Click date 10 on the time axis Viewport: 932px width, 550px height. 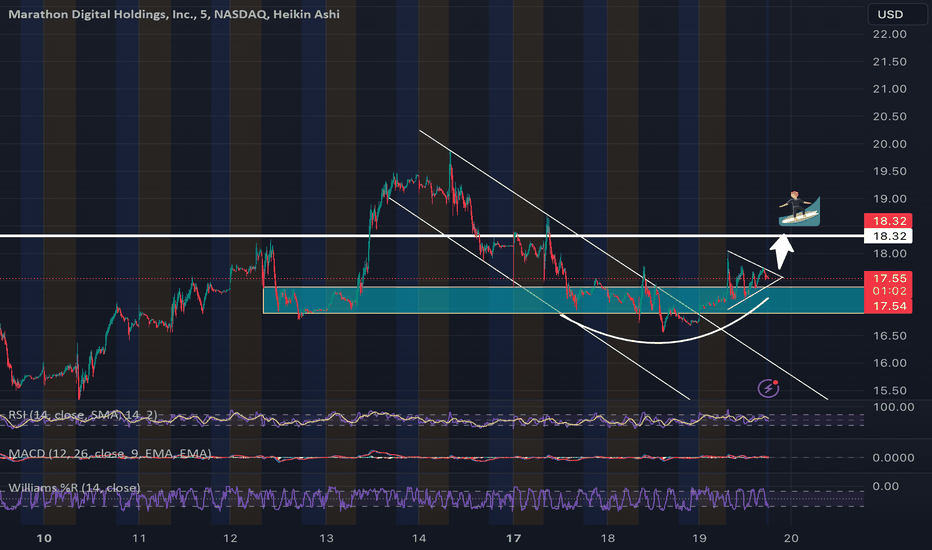(44, 538)
